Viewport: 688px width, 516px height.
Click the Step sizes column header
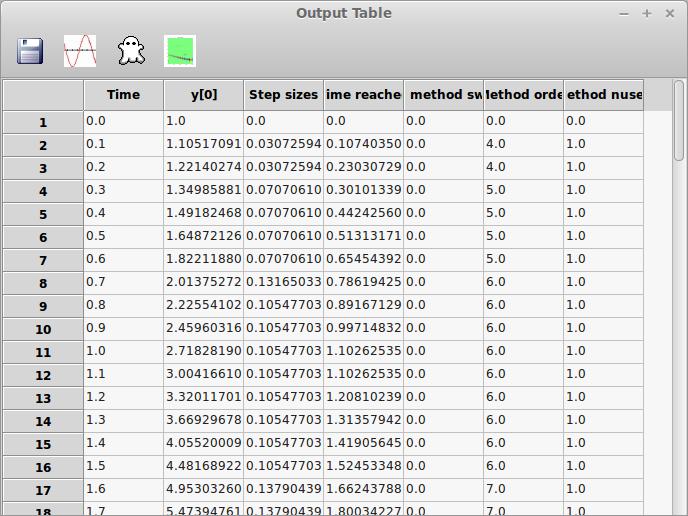click(x=283, y=95)
